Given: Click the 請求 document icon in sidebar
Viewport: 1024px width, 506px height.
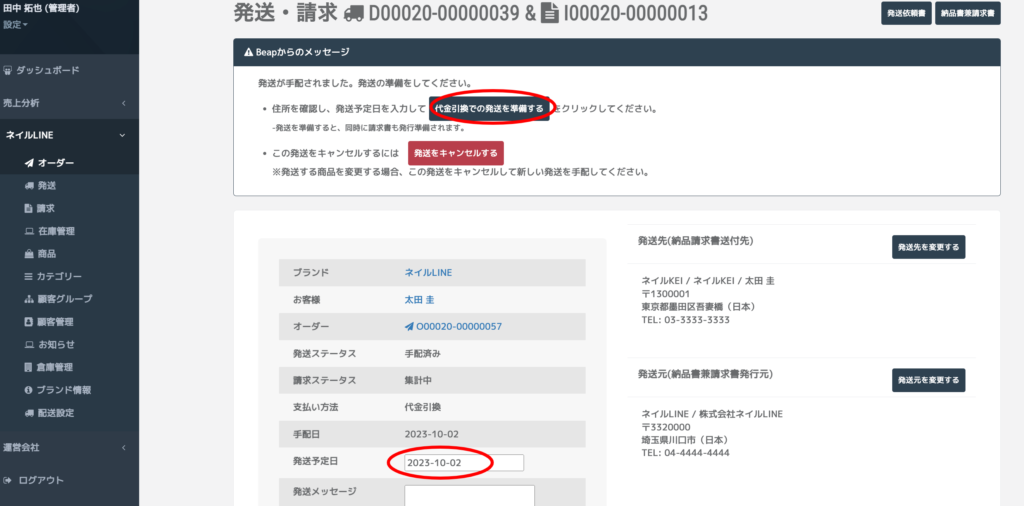Looking at the screenshot, I should (x=29, y=208).
